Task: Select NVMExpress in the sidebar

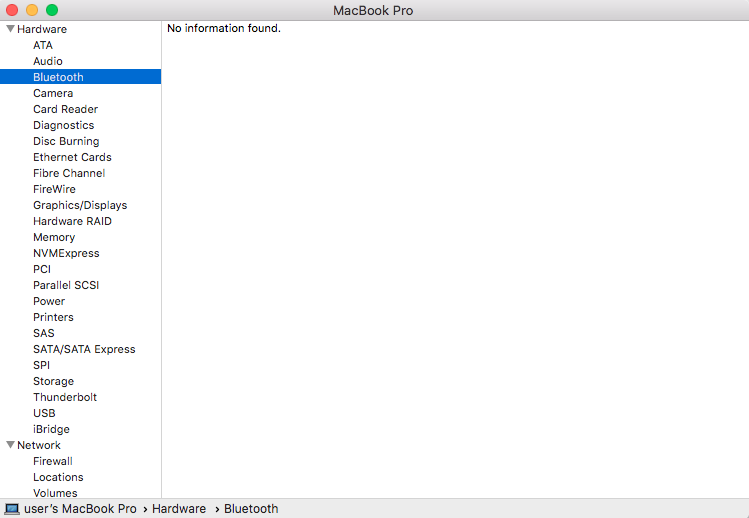Action: 66,253
